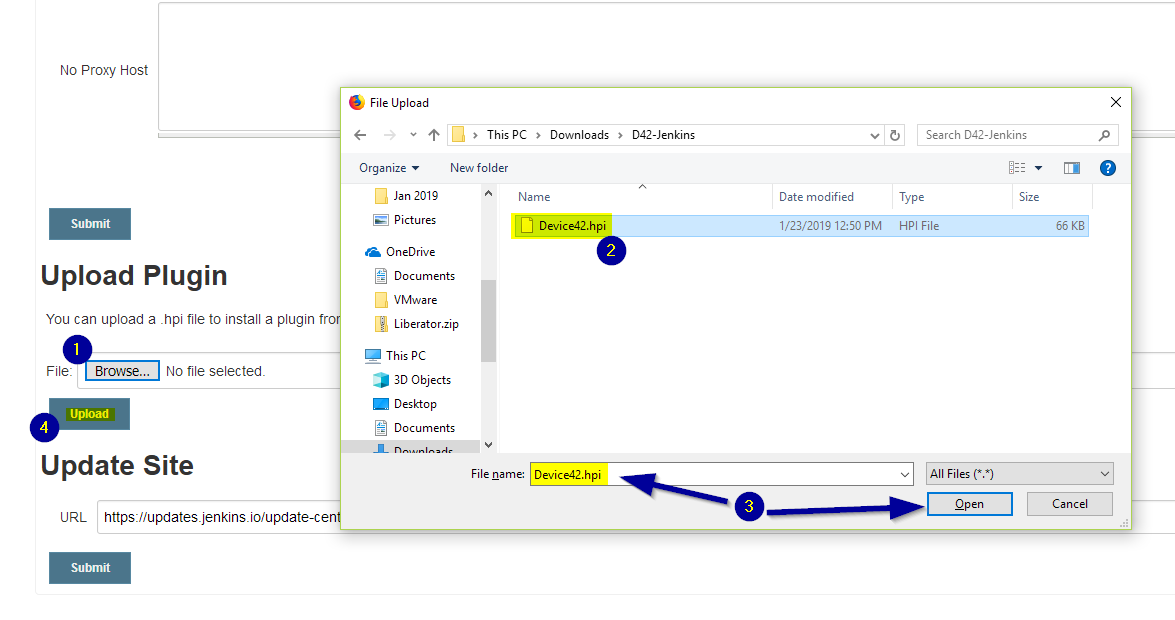This screenshot has height=620, width=1175.
Task: Click the Open button to confirm selection
Action: click(969, 503)
